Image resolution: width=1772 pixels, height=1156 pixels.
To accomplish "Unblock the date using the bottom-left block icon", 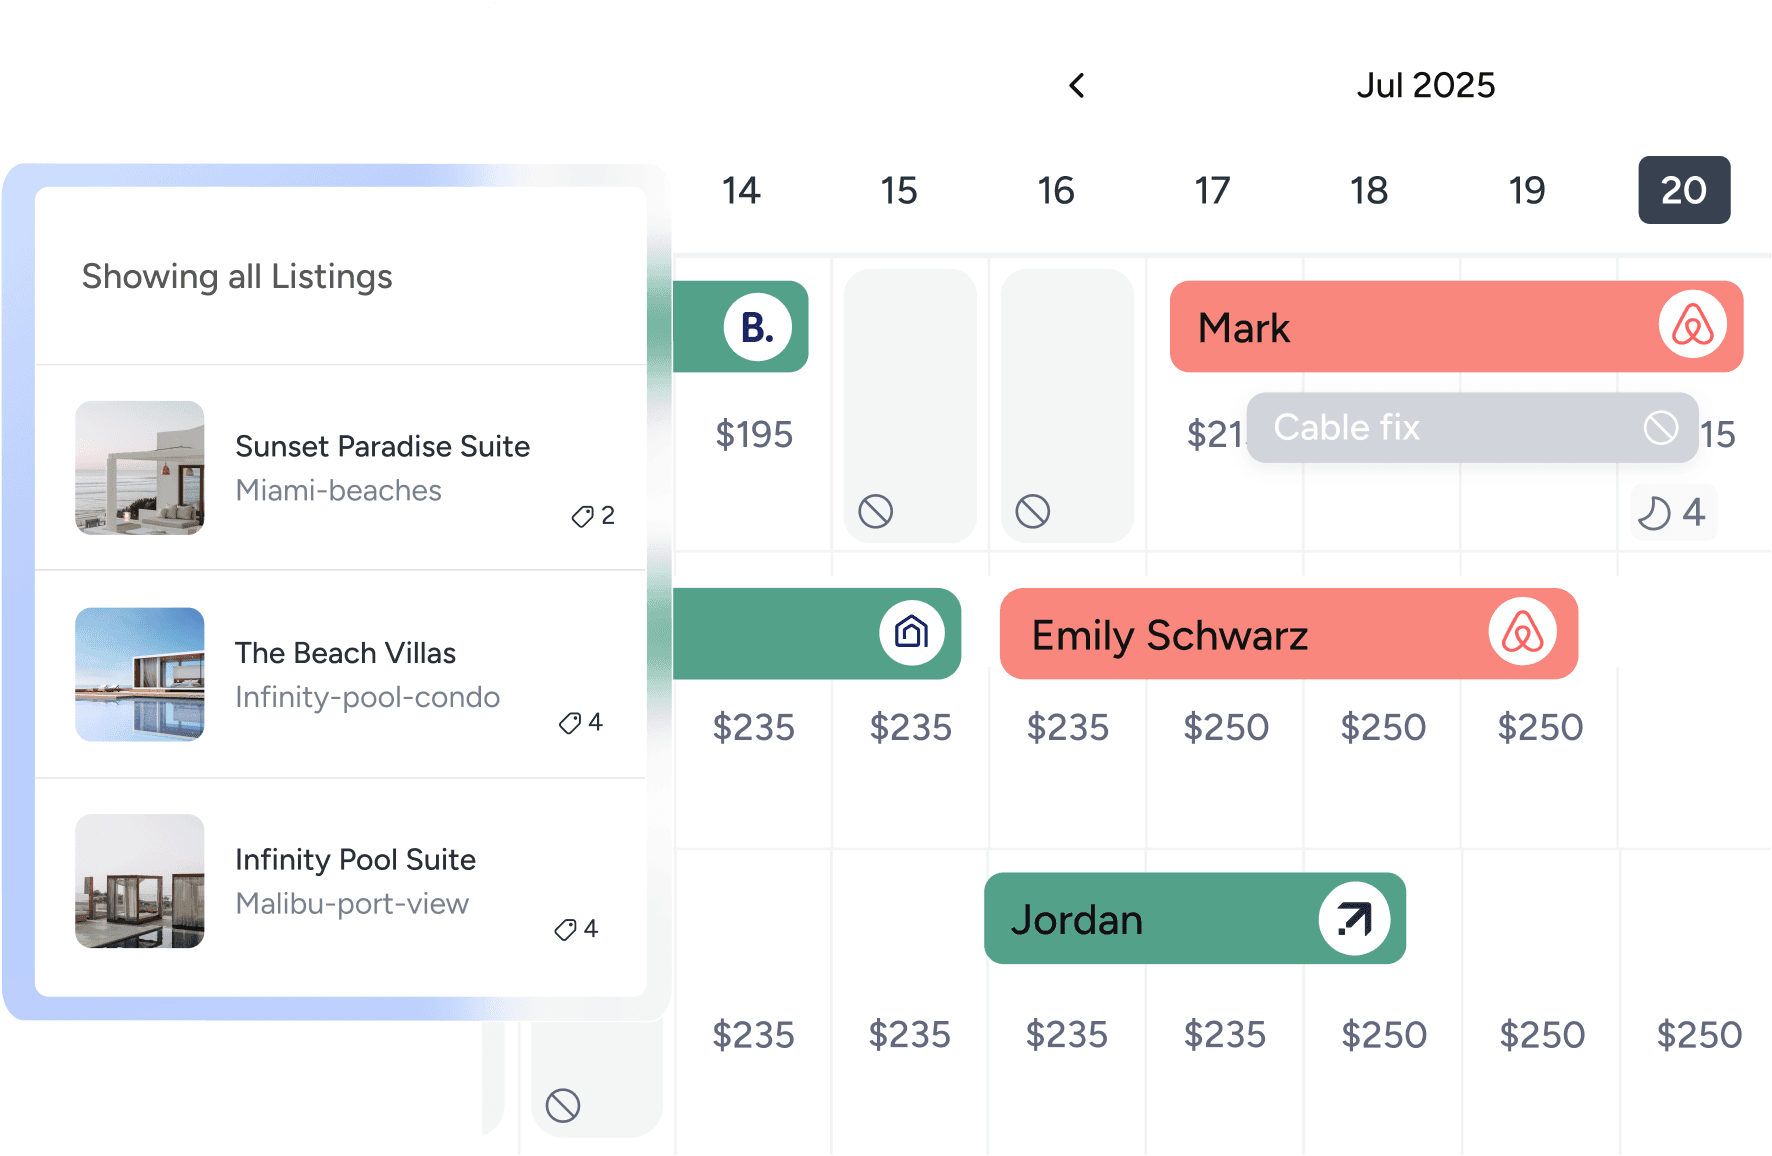I will point(565,1105).
